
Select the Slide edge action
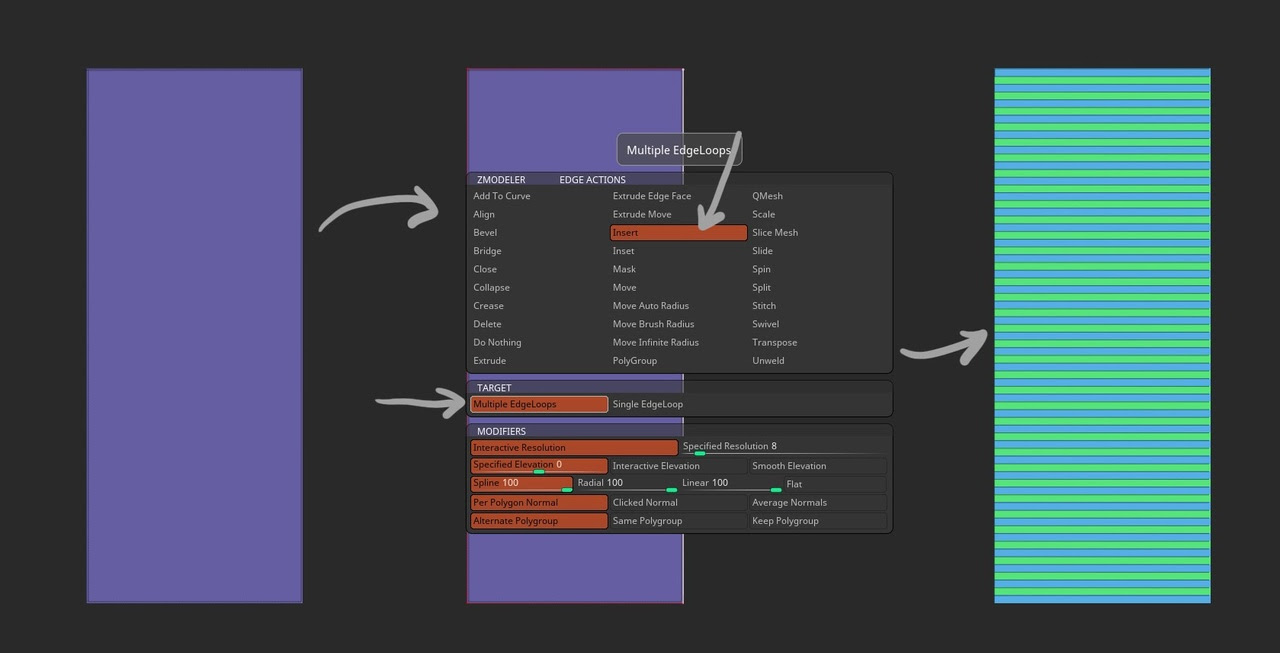click(x=762, y=251)
